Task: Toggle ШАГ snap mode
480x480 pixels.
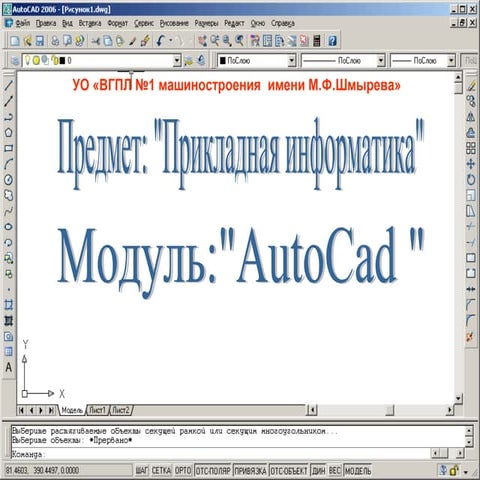Action: coord(142,470)
